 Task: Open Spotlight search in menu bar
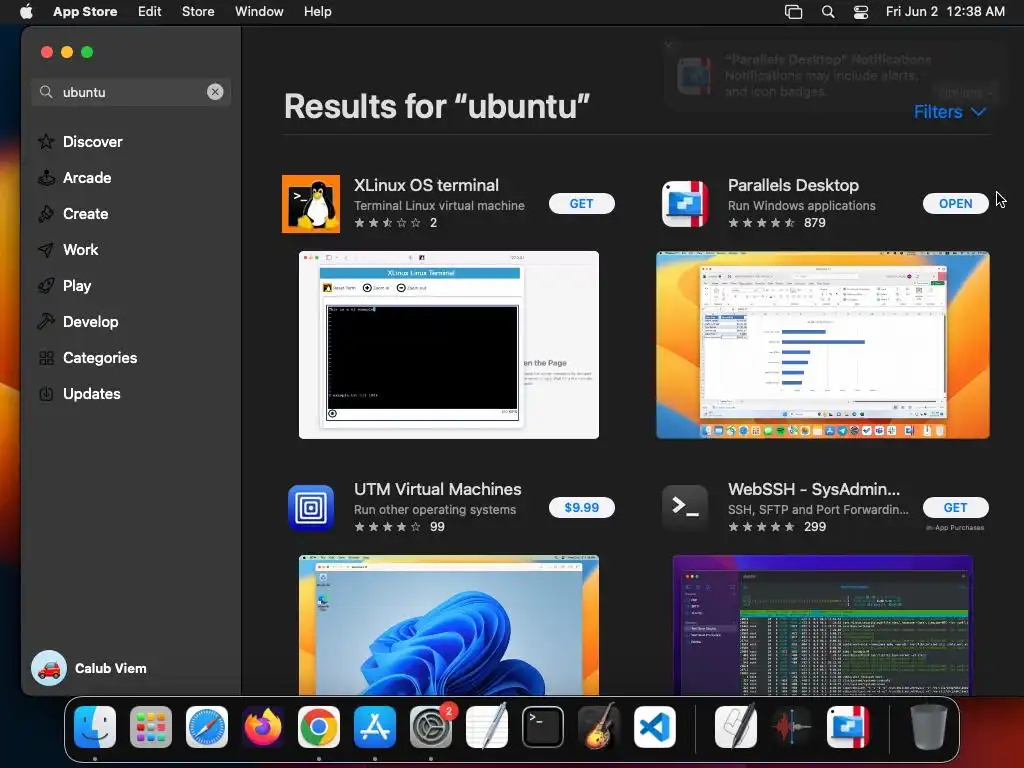point(827,12)
